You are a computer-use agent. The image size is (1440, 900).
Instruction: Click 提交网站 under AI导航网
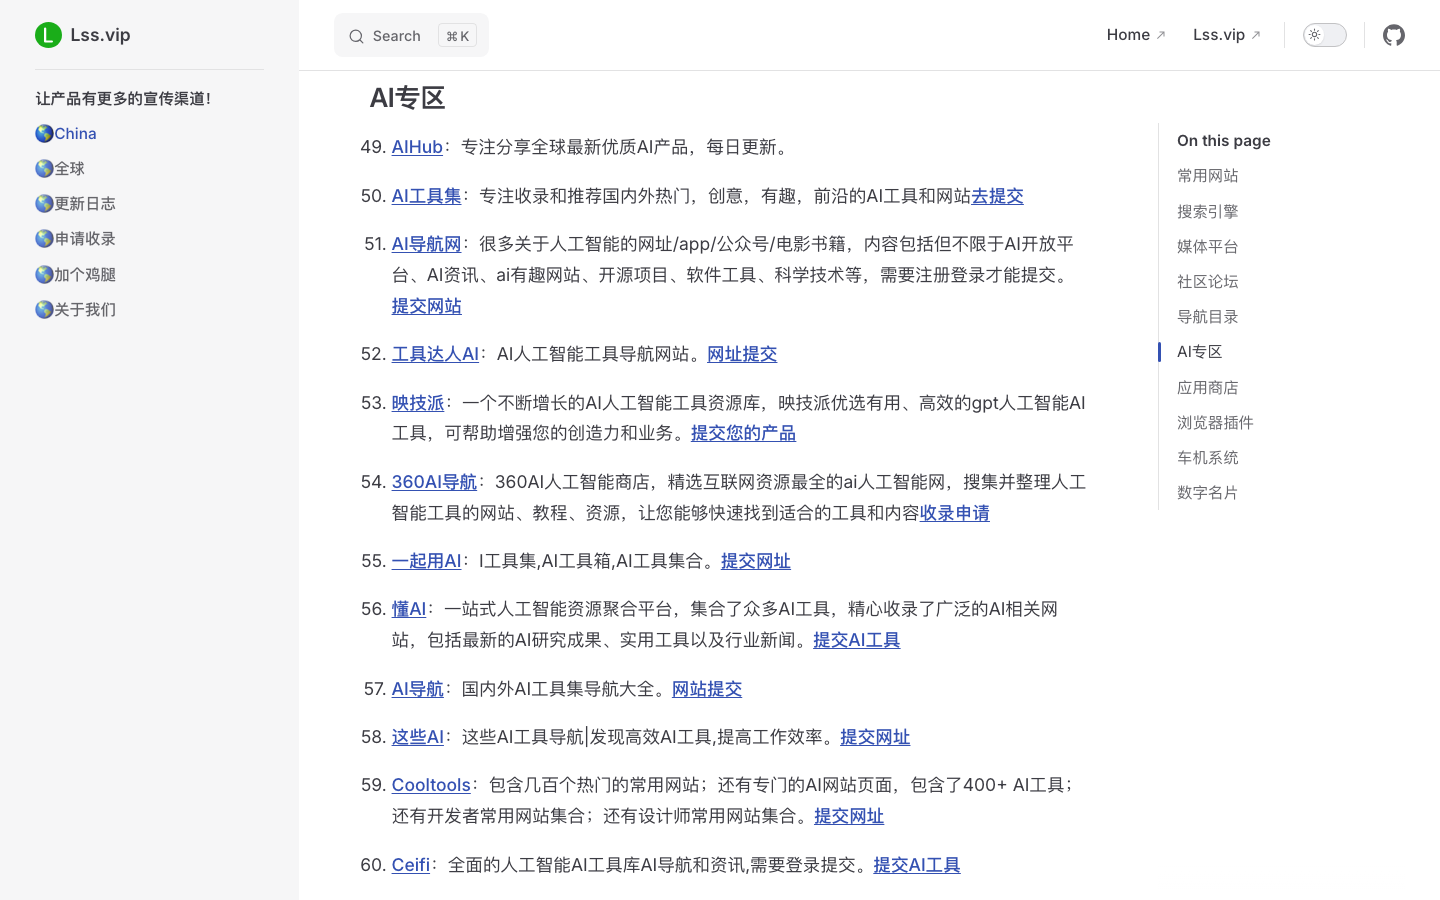point(426,306)
